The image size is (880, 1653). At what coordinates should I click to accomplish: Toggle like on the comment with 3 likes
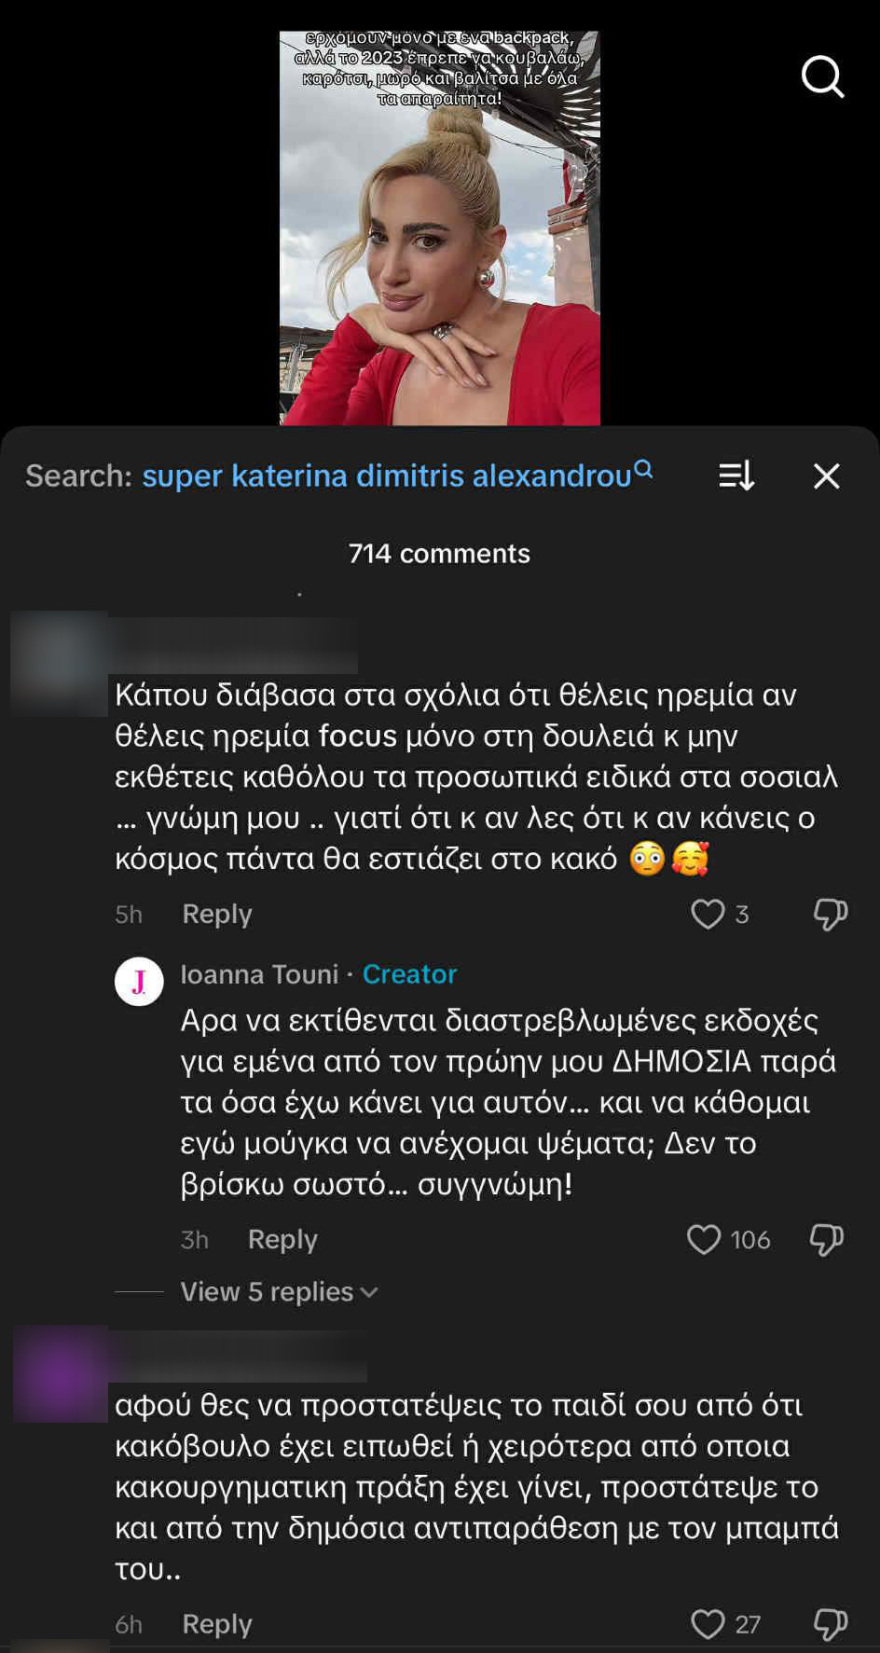point(708,914)
